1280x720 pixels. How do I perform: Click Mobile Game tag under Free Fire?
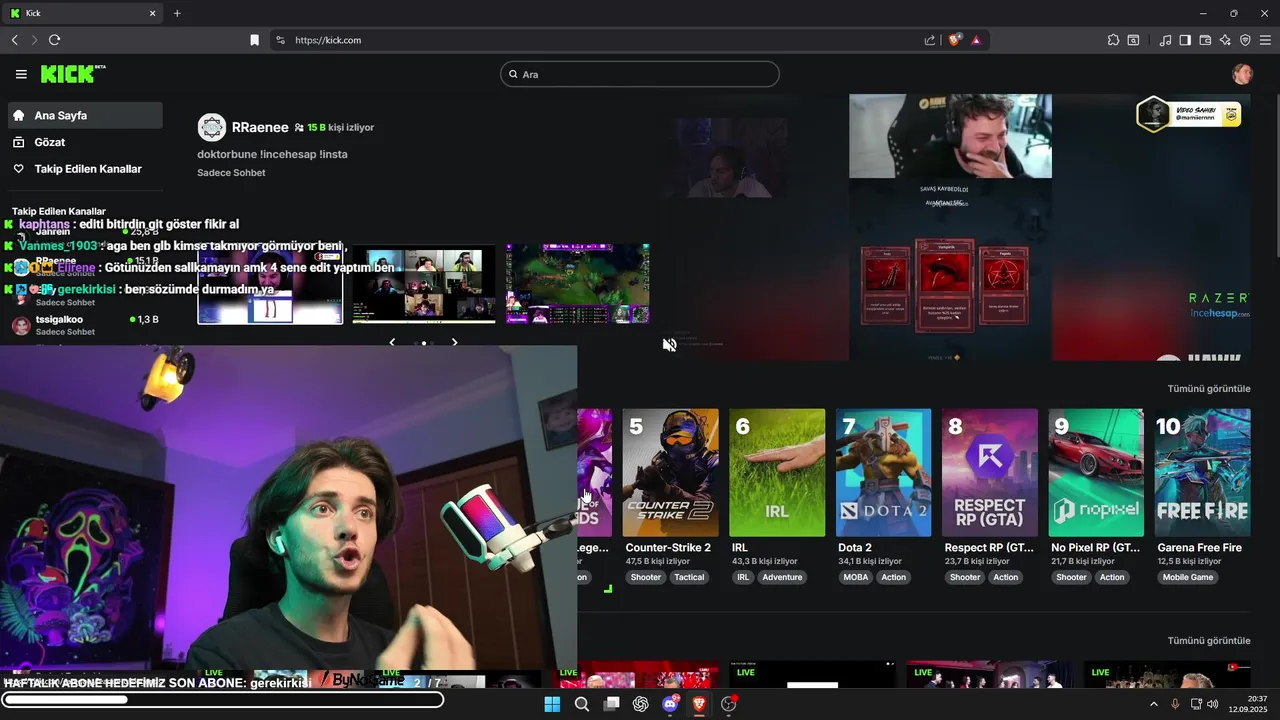pyautogui.click(x=1188, y=577)
